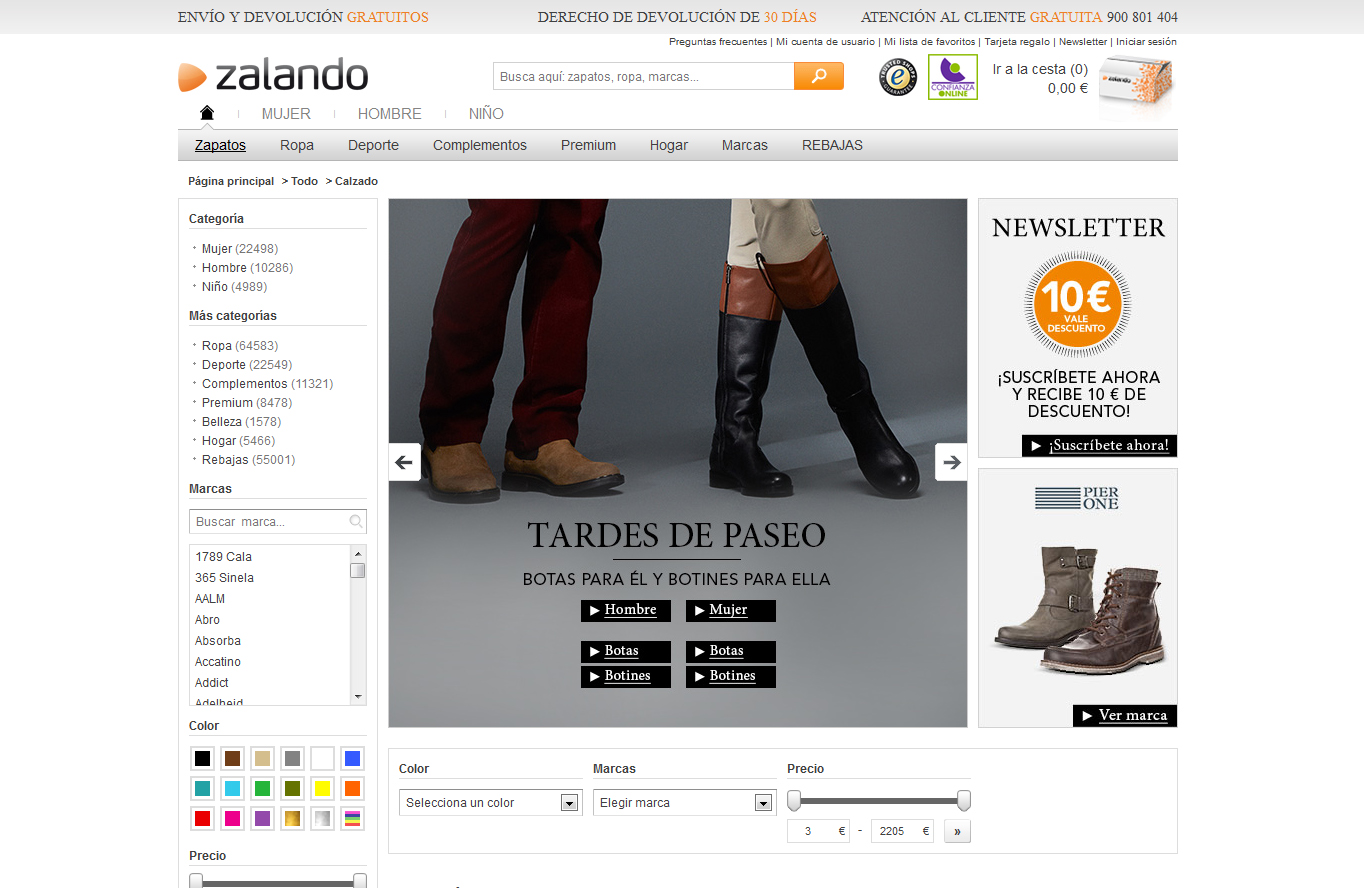This screenshot has width=1364, height=888.
Task: Open the Zalando logo home link
Action: (x=273, y=76)
